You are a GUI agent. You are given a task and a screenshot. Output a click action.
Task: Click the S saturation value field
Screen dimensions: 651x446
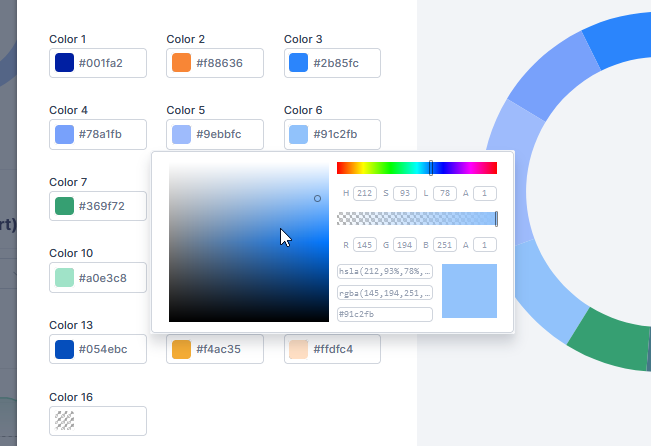pyautogui.click(x=405, y=193)
